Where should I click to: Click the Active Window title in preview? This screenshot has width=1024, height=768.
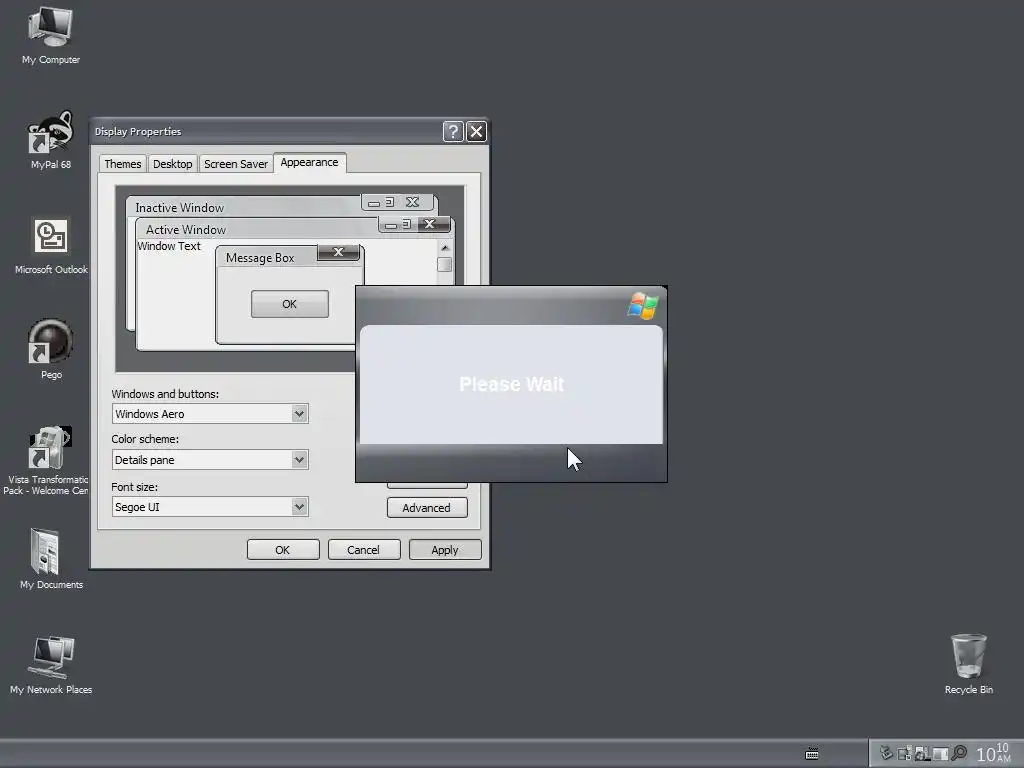click(186, 230)
